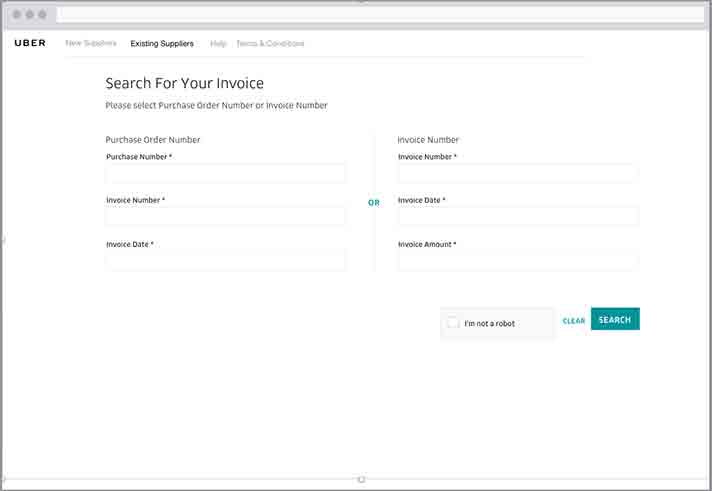Focus the Purchase Number field
This screenshot has height=491, width=712.
coord(225,174)
